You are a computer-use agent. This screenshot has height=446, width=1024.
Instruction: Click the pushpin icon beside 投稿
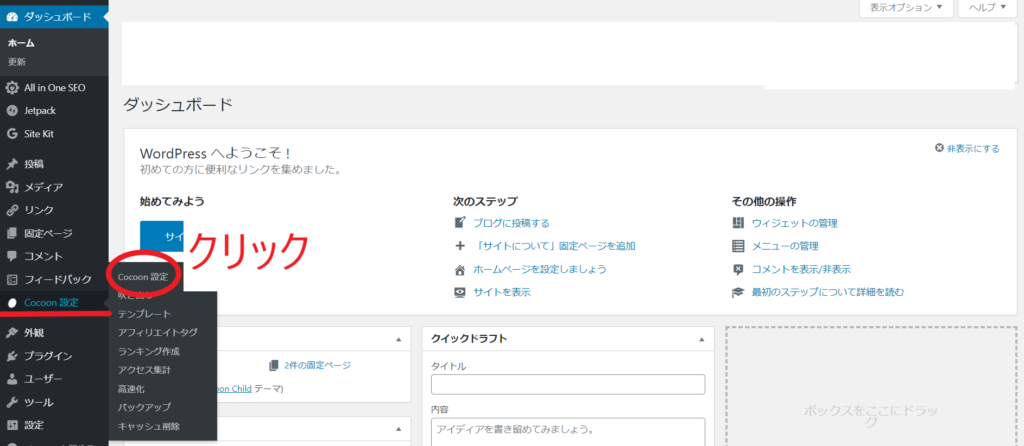click(x=11, y=164)
